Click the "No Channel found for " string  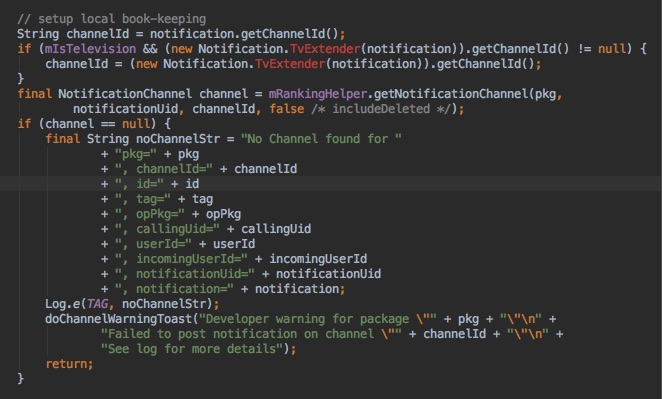[321, 139]
